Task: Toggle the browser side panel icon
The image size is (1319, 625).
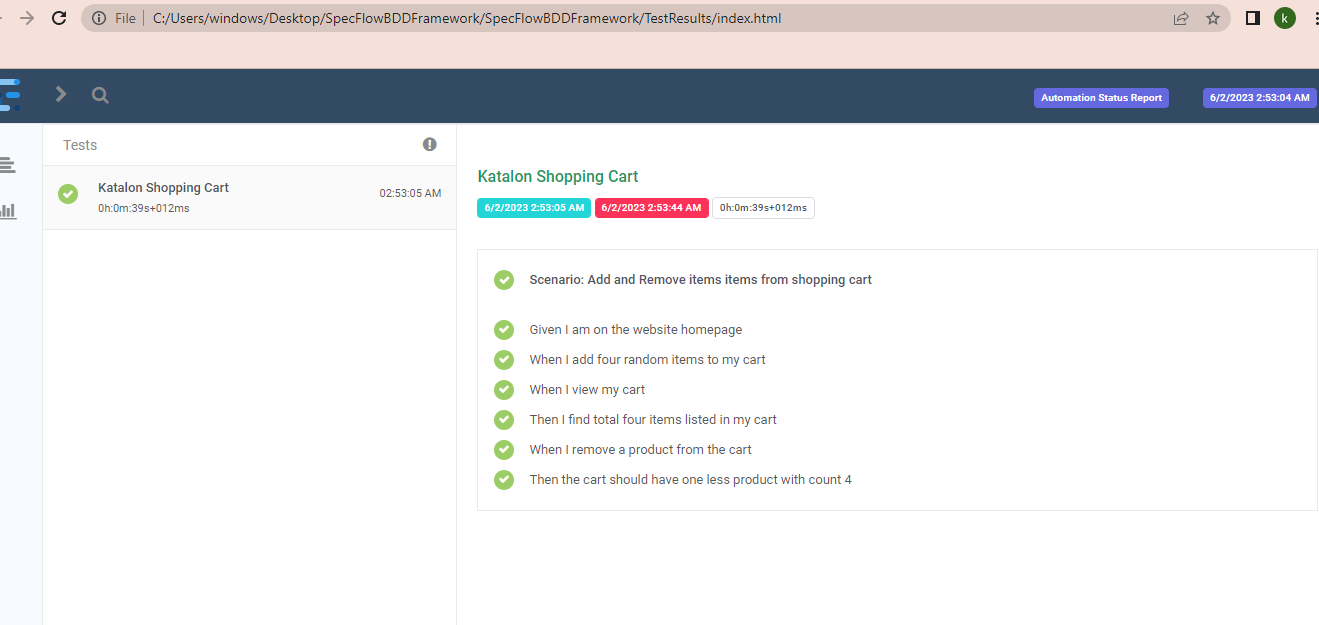Action: coord(1252,18)
